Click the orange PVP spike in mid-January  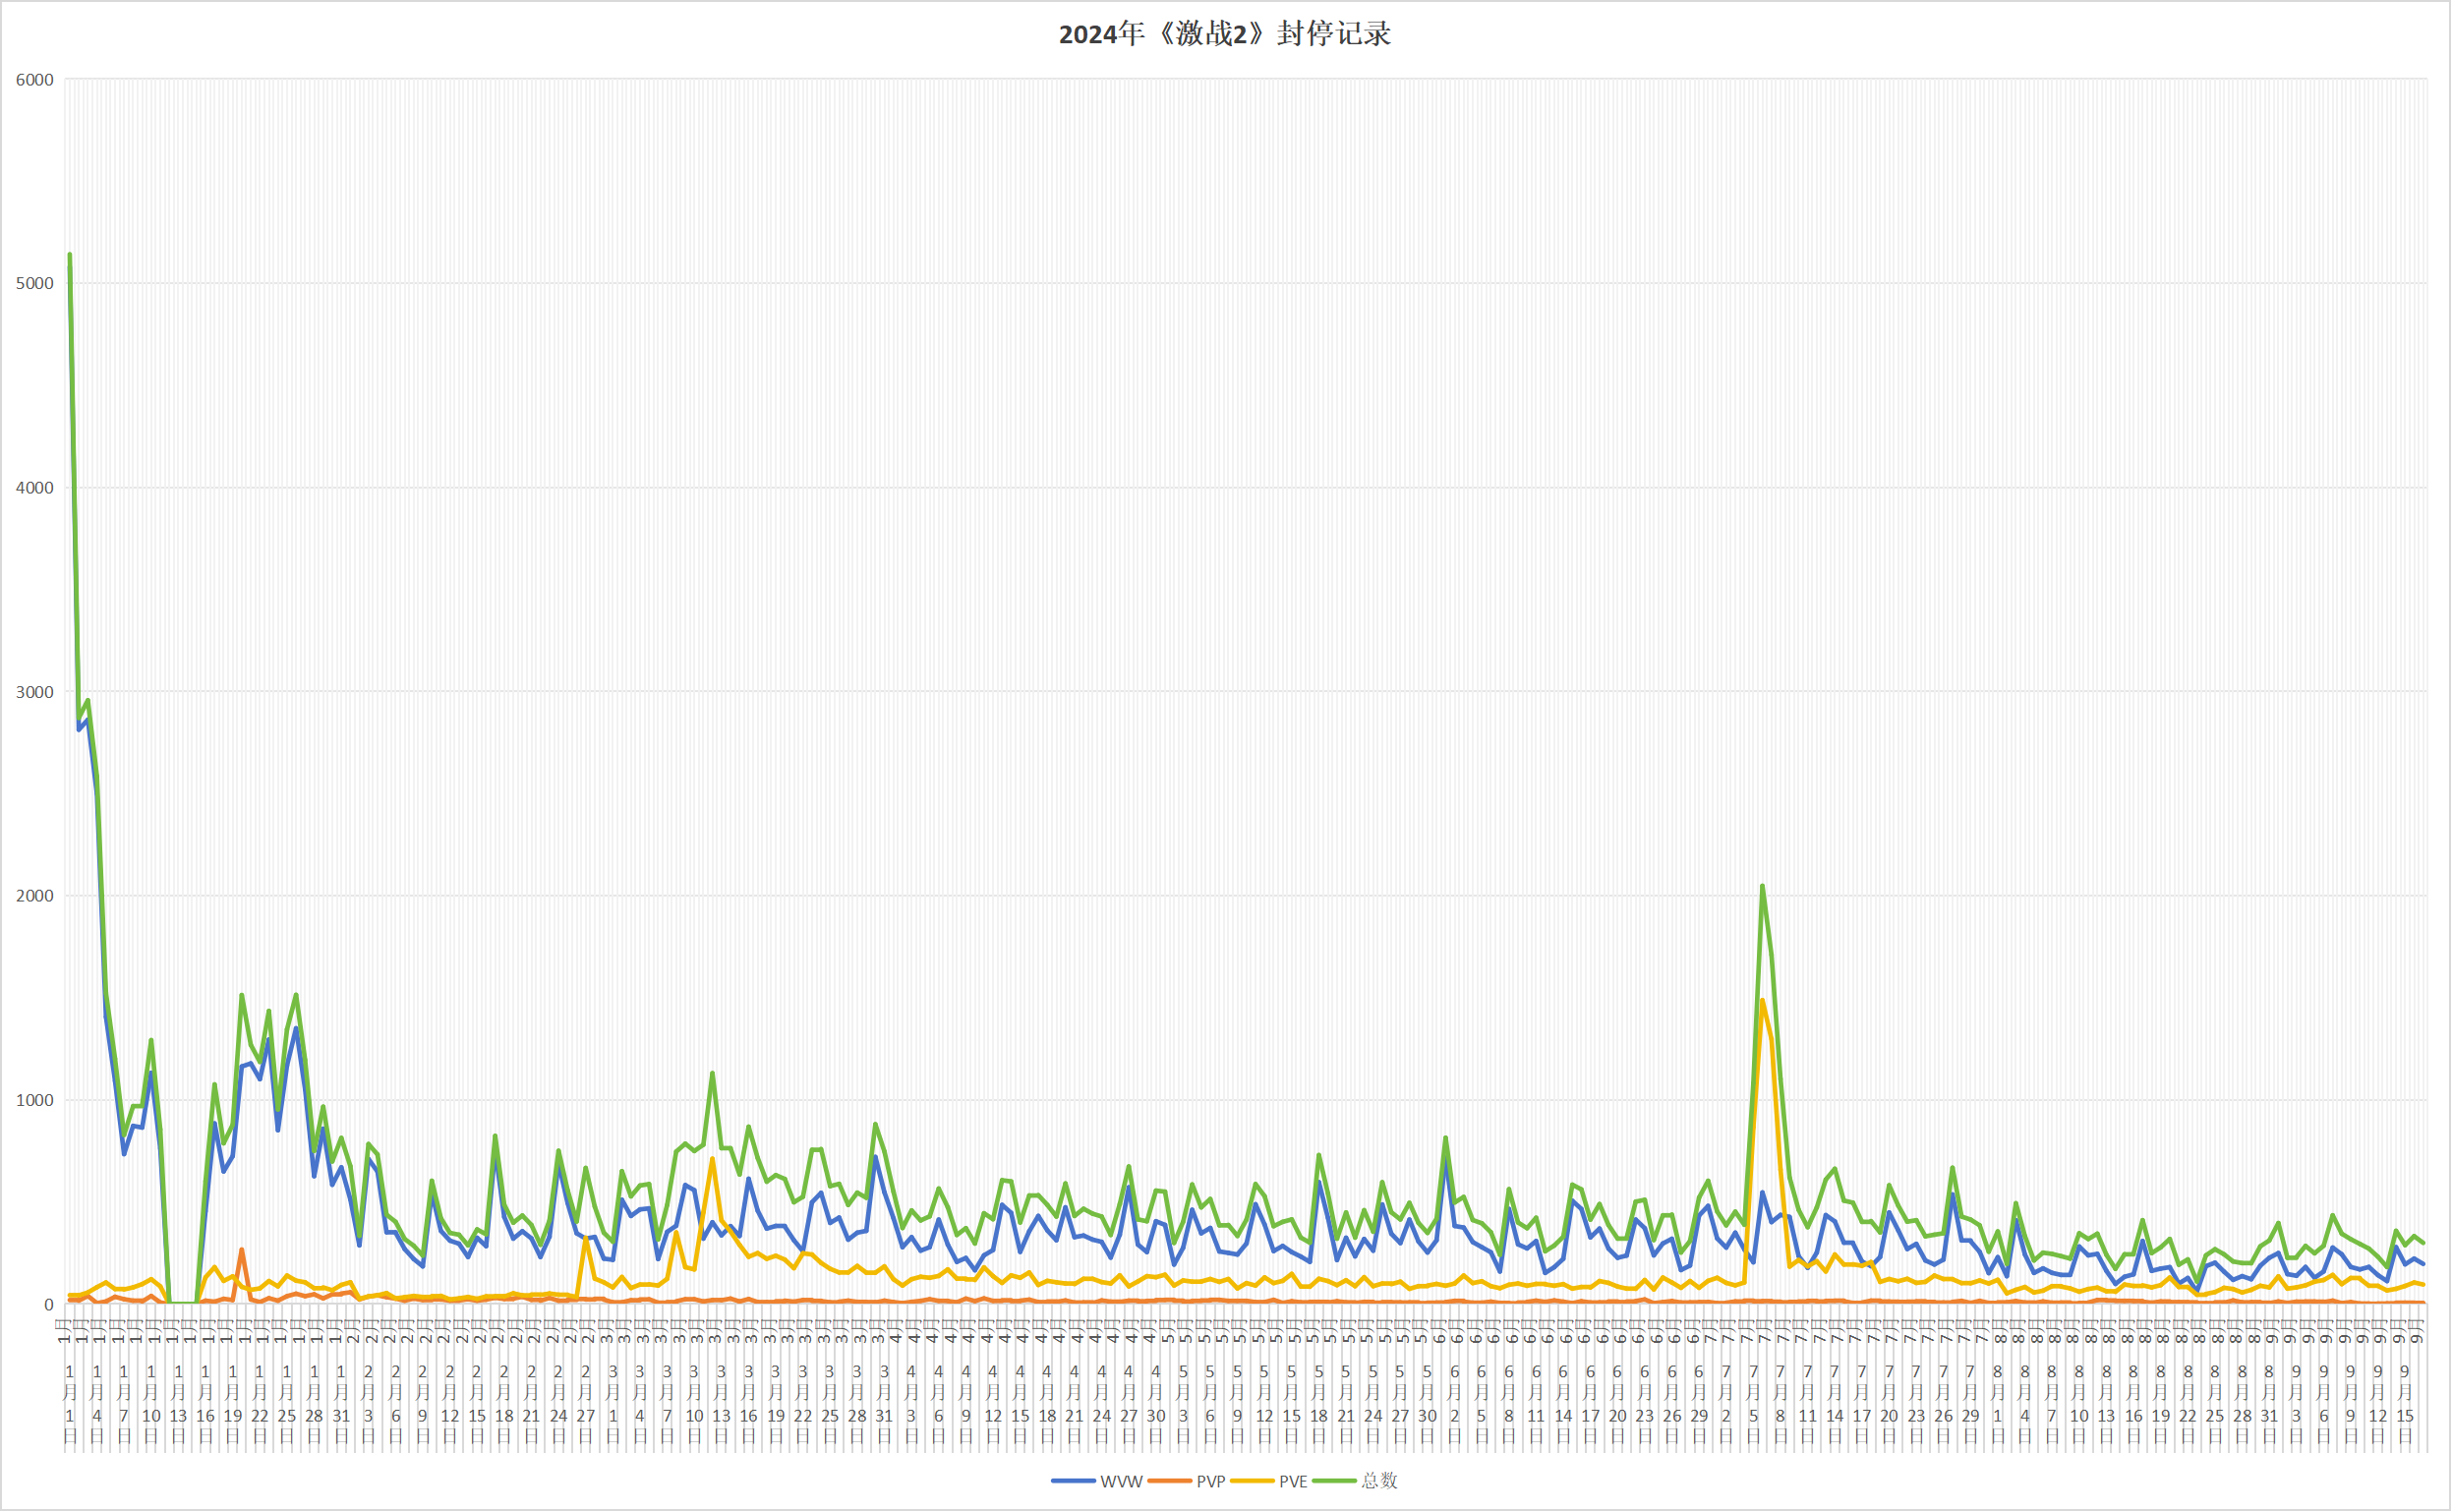coord(242,1250)
